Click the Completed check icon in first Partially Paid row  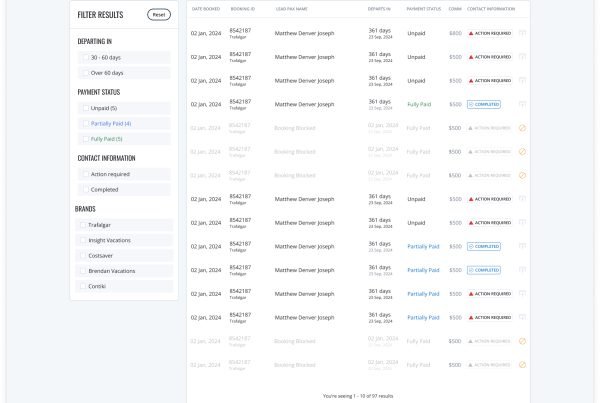coord(471,246)
